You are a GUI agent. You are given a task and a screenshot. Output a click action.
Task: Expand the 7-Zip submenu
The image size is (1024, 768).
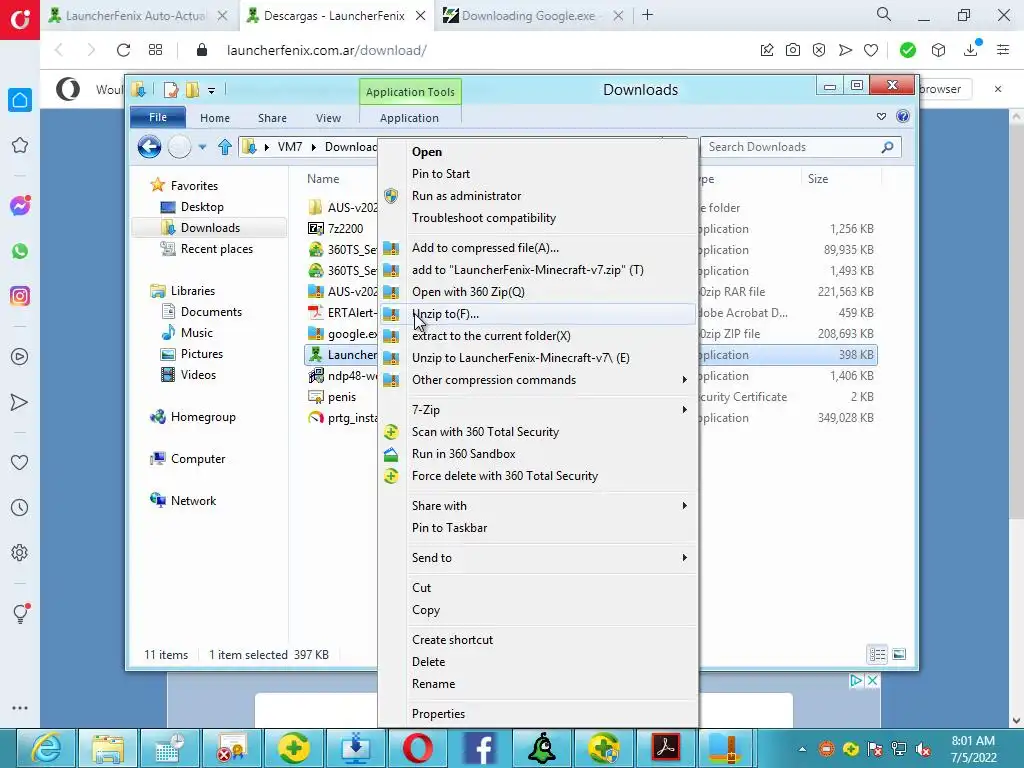[x=537, y=410]
